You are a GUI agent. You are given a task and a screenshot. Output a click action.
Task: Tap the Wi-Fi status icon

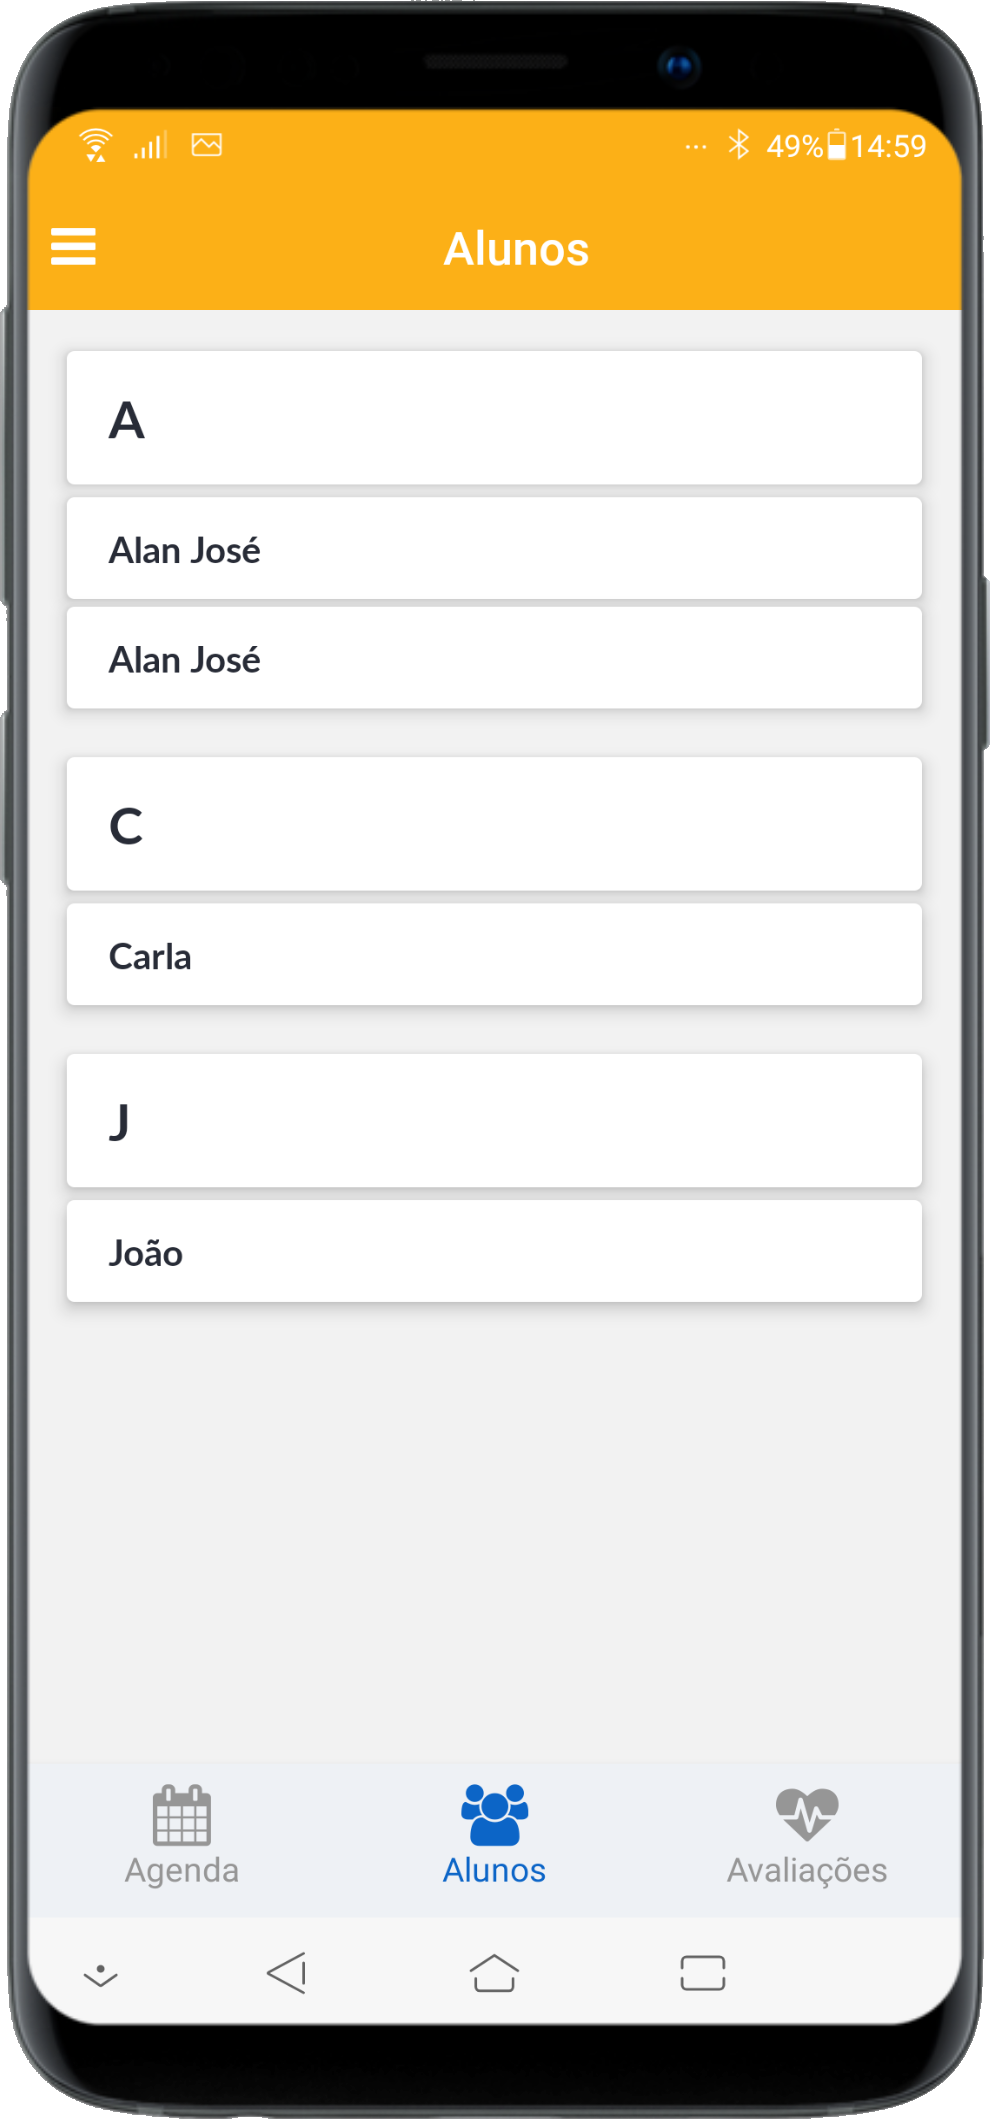click(x=96, y=145)
